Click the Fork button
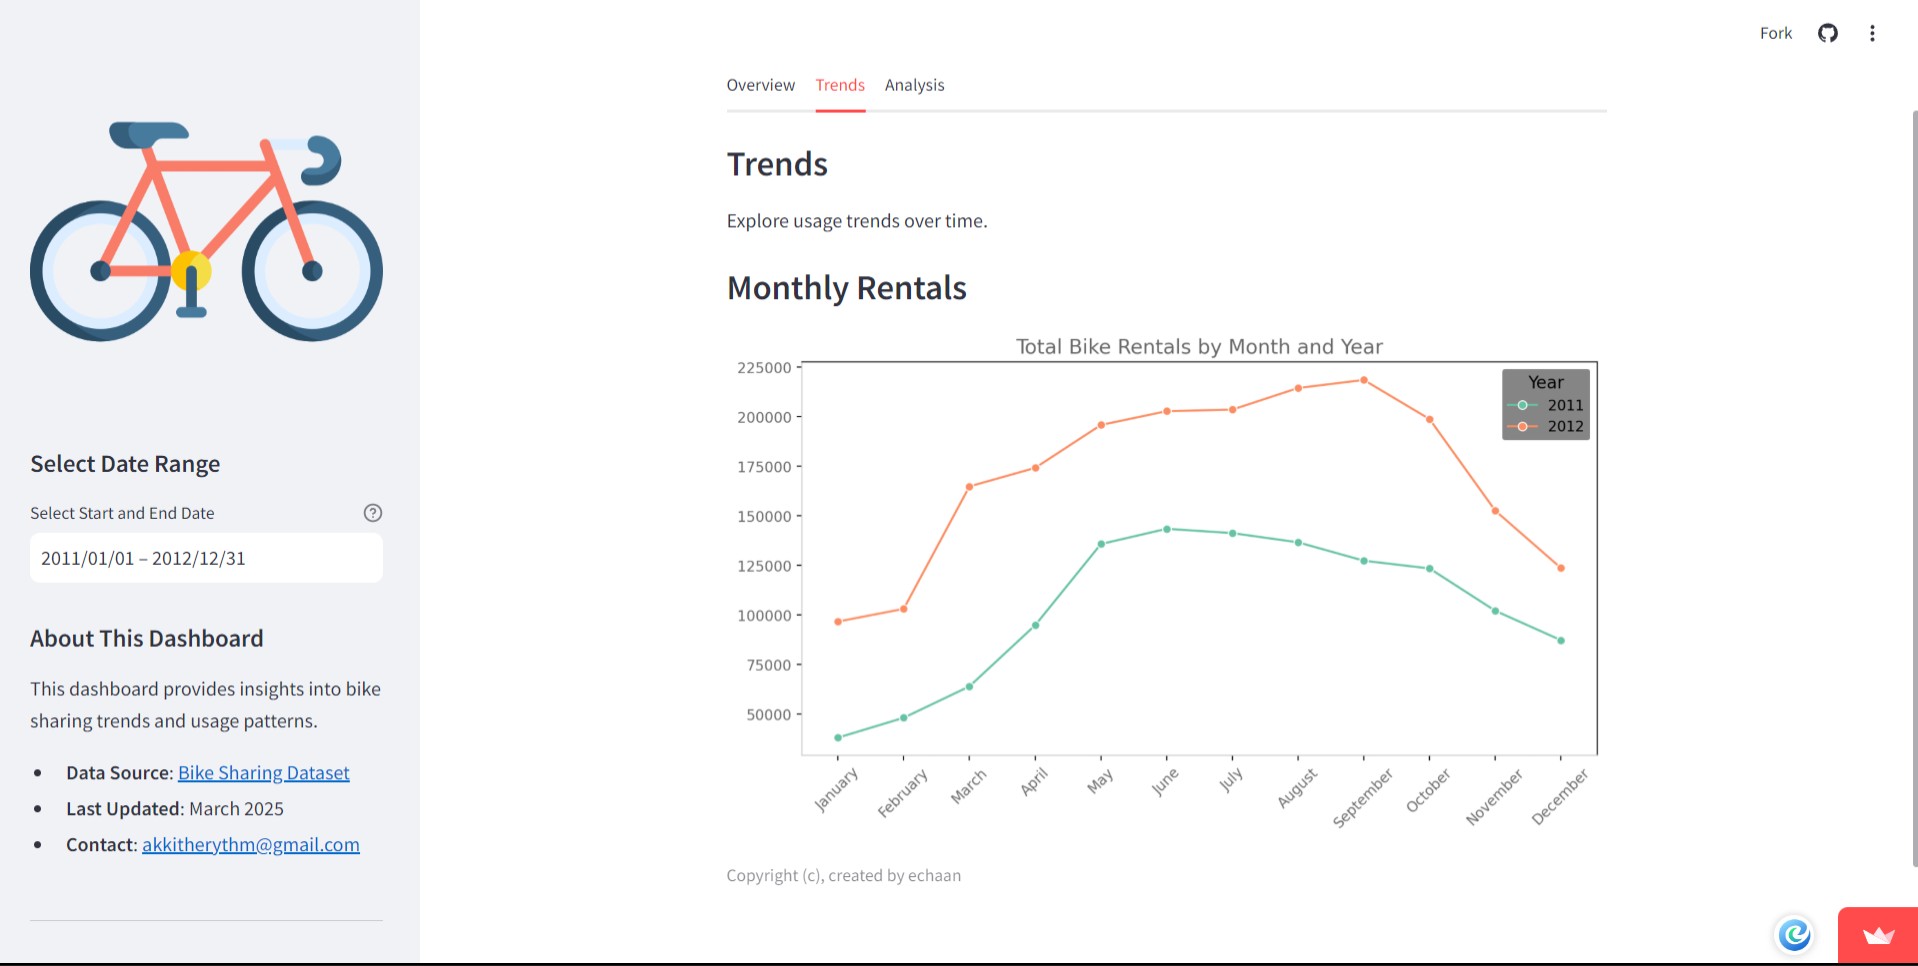This screenshot has height=966, width=1918. pos(1774,33)
